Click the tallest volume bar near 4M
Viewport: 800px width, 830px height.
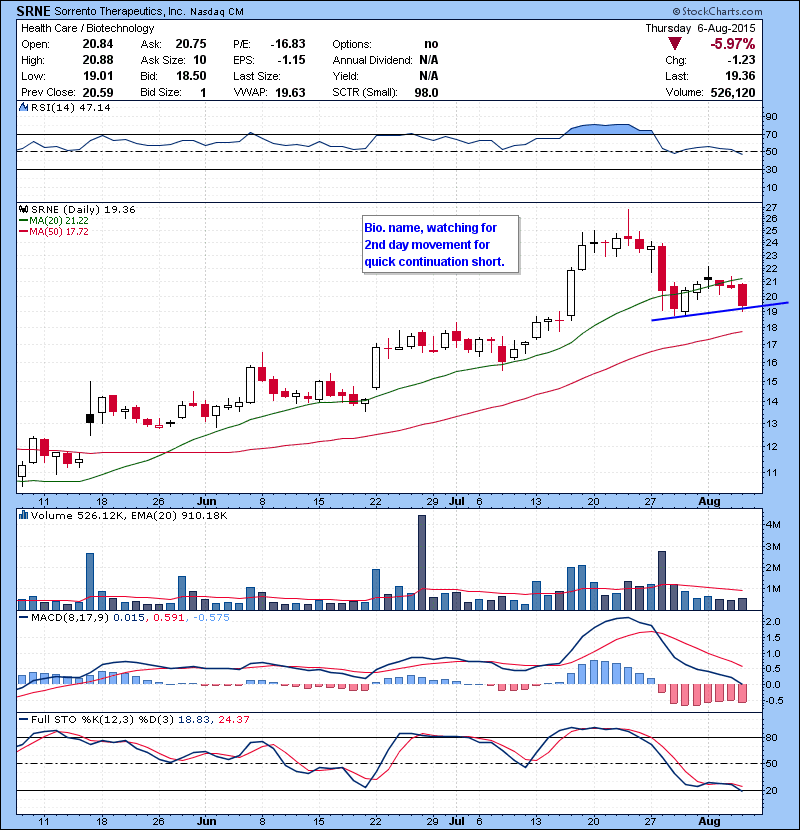[x=422, y=562]
